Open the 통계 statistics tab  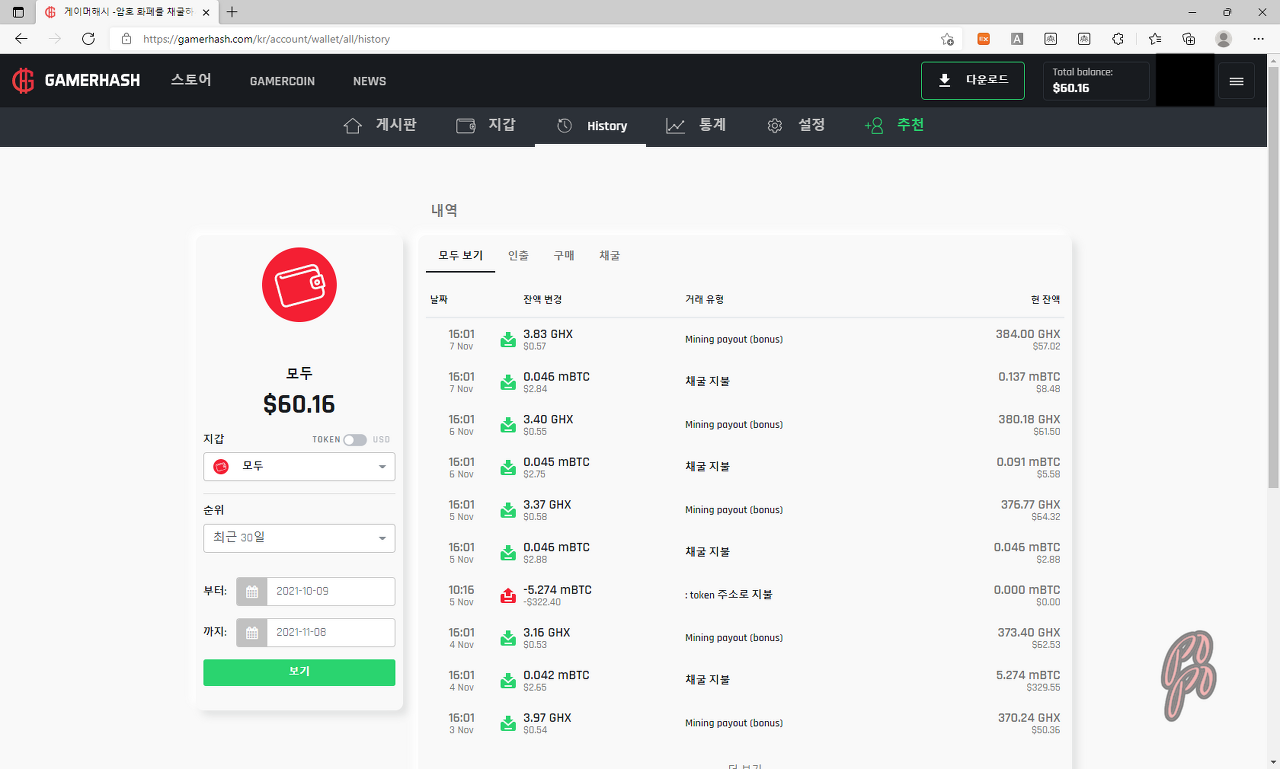(696, 126)
